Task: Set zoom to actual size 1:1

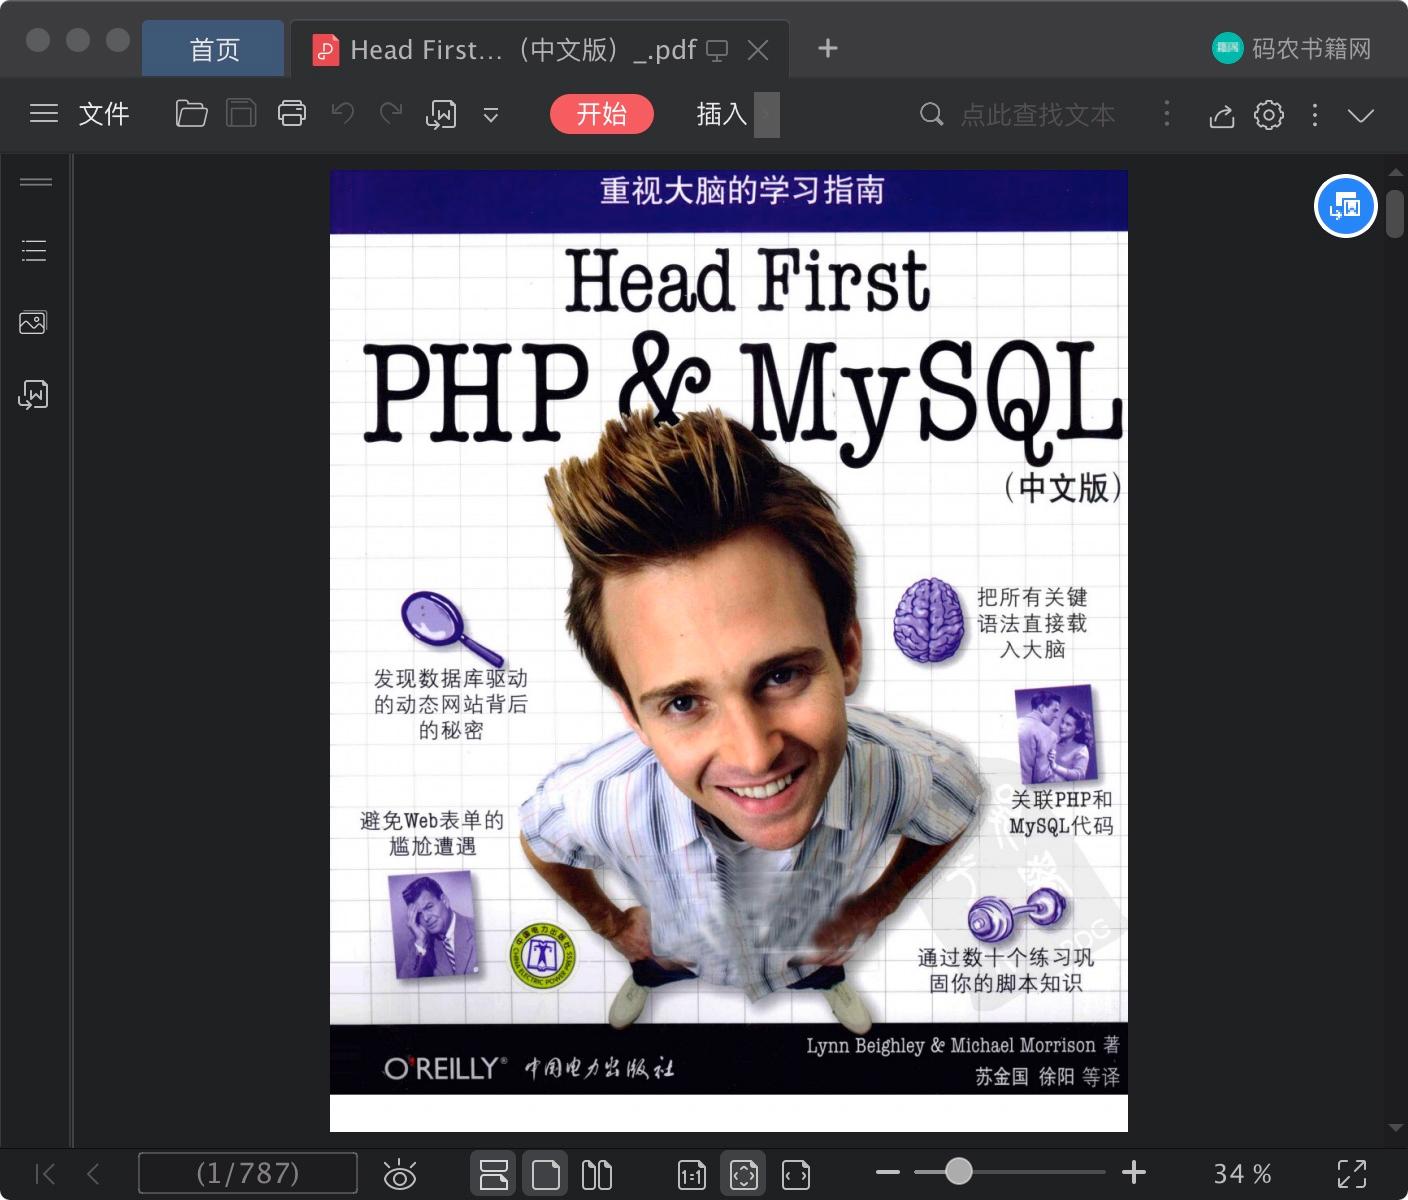Action: (x=692, y=1175)
